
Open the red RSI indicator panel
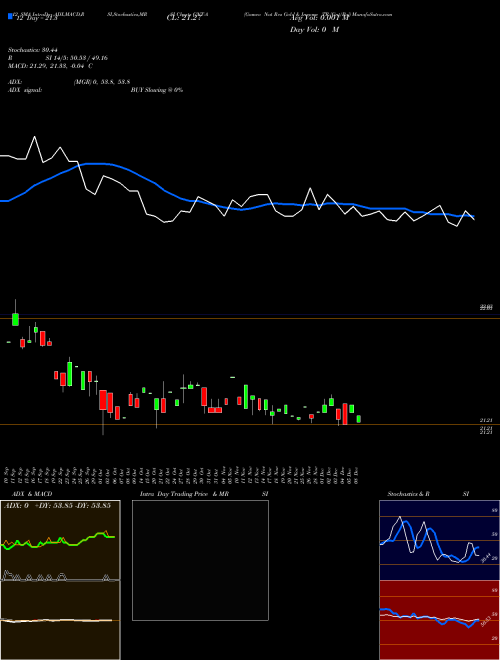pyautogui.click(x=439, y=620)
